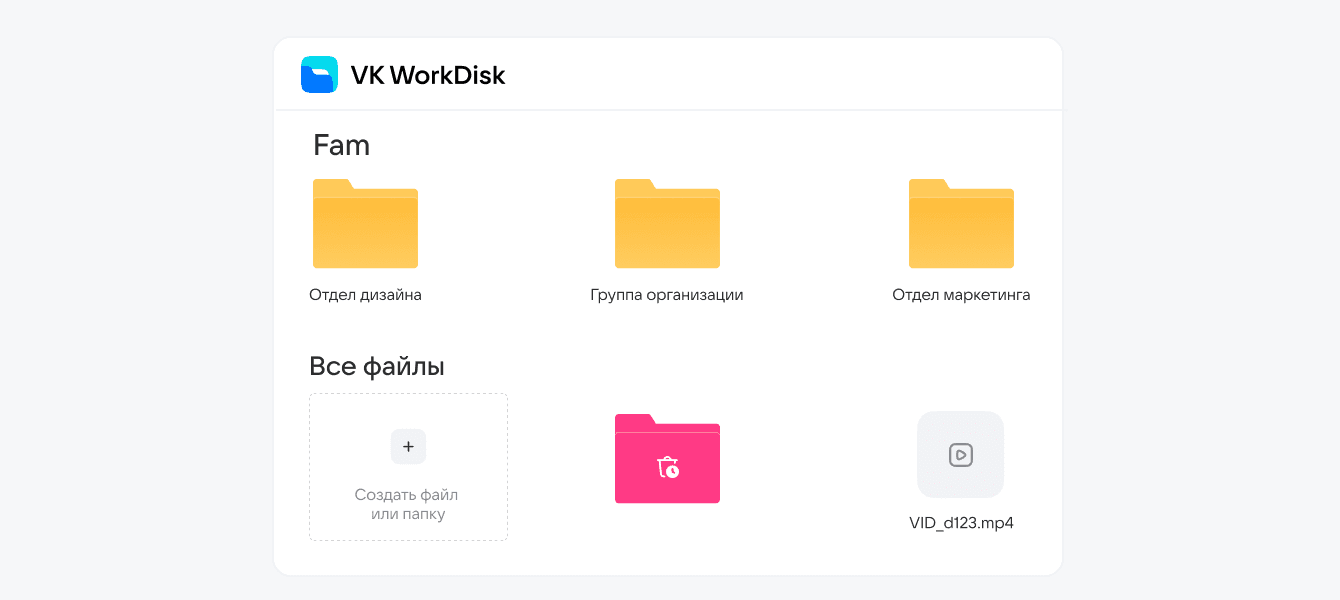
Task: Click the play icon on video file
Action: (x=960, y=455)
